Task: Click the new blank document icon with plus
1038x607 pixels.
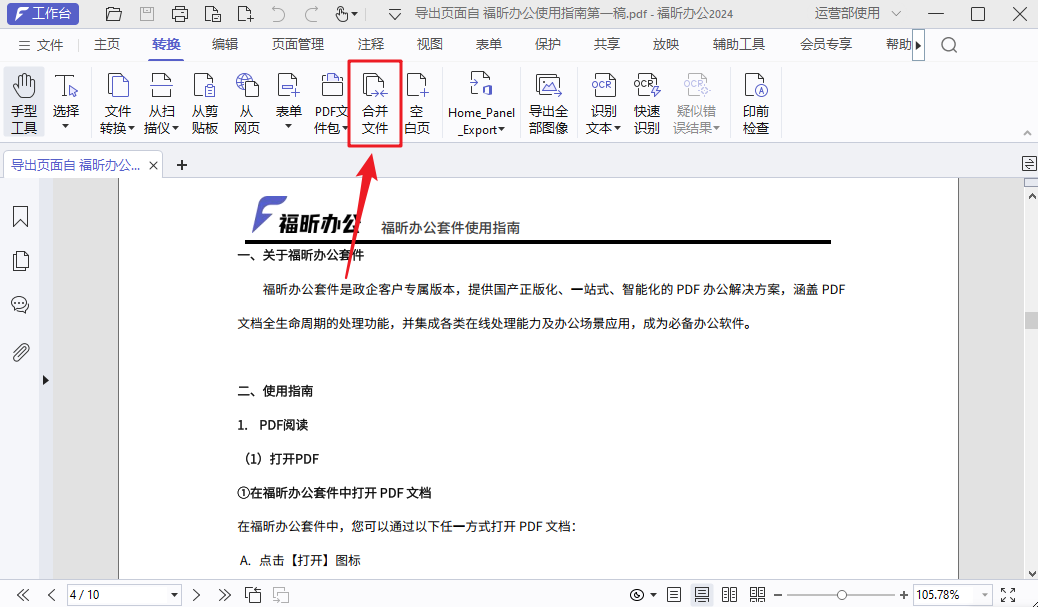Action: click(x=245, y=14)
